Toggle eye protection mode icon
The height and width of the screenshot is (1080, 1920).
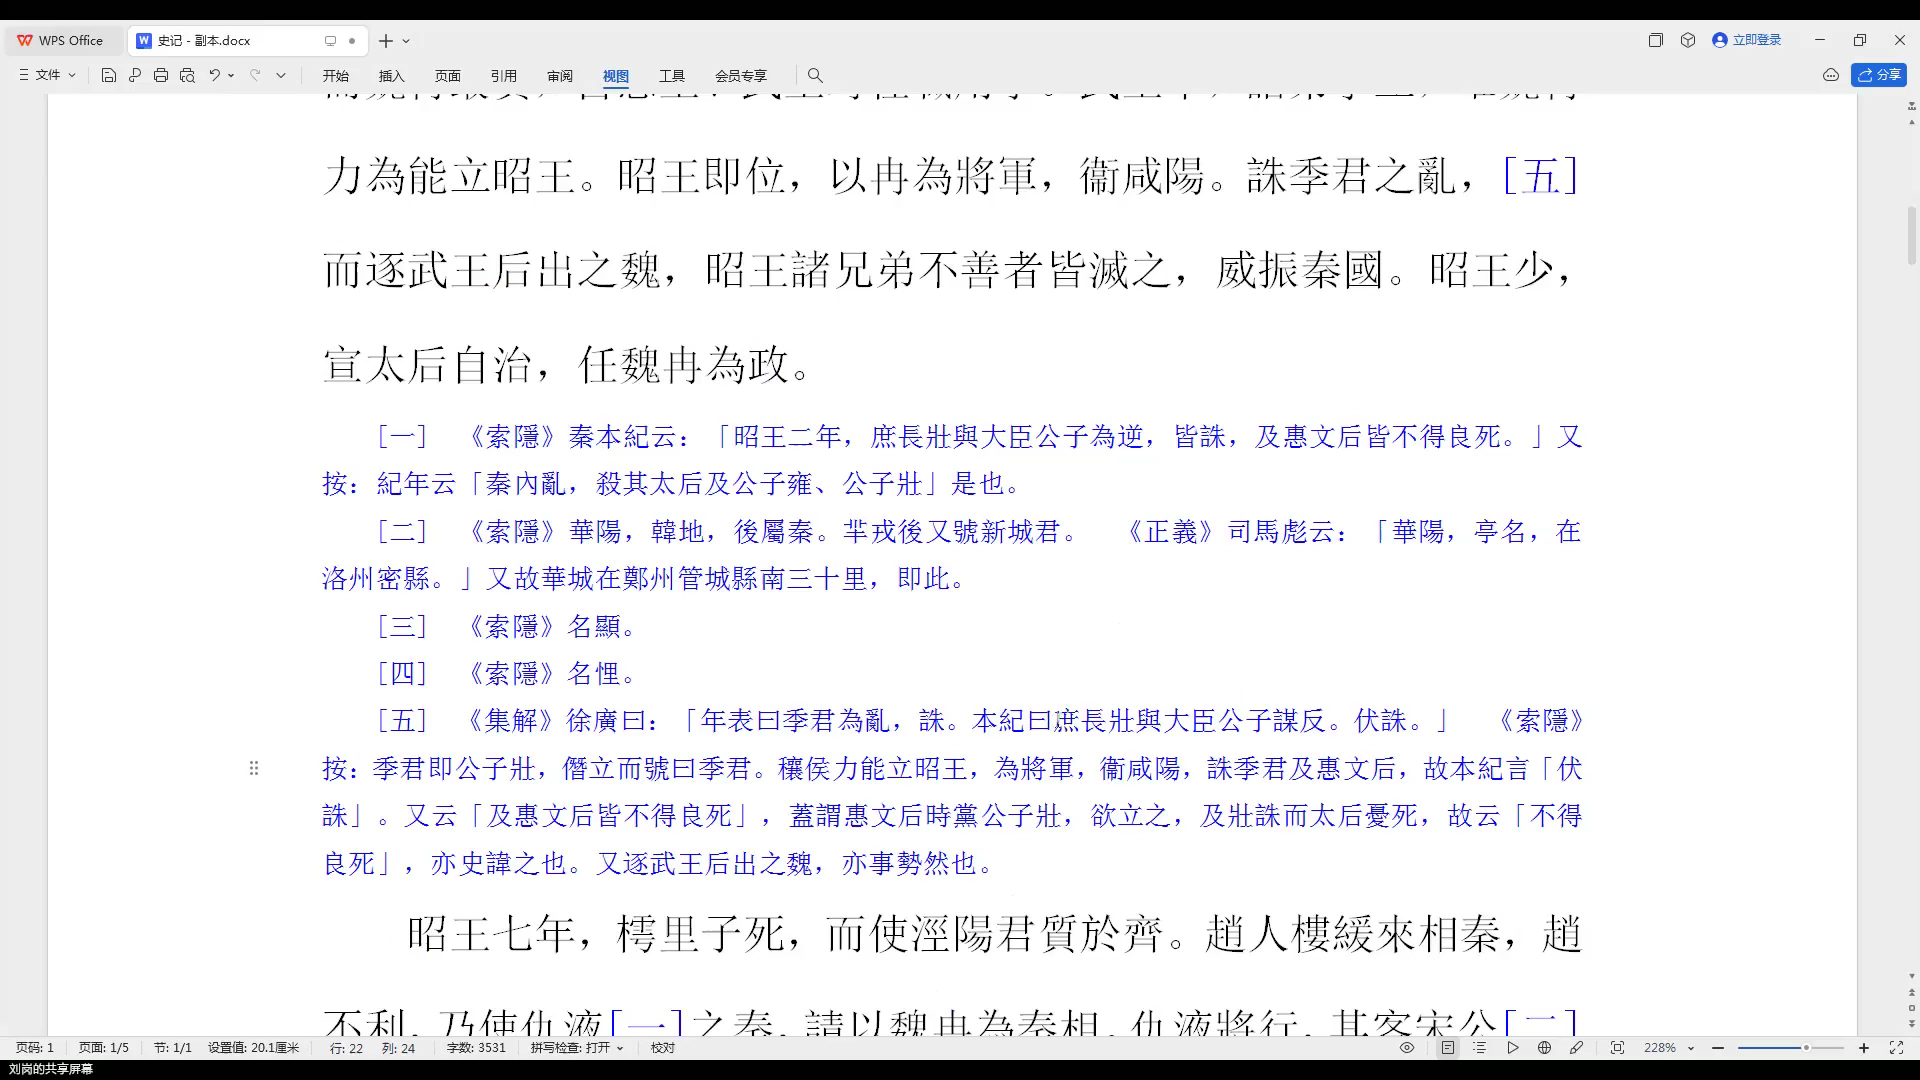[x=1407, y=1048]
